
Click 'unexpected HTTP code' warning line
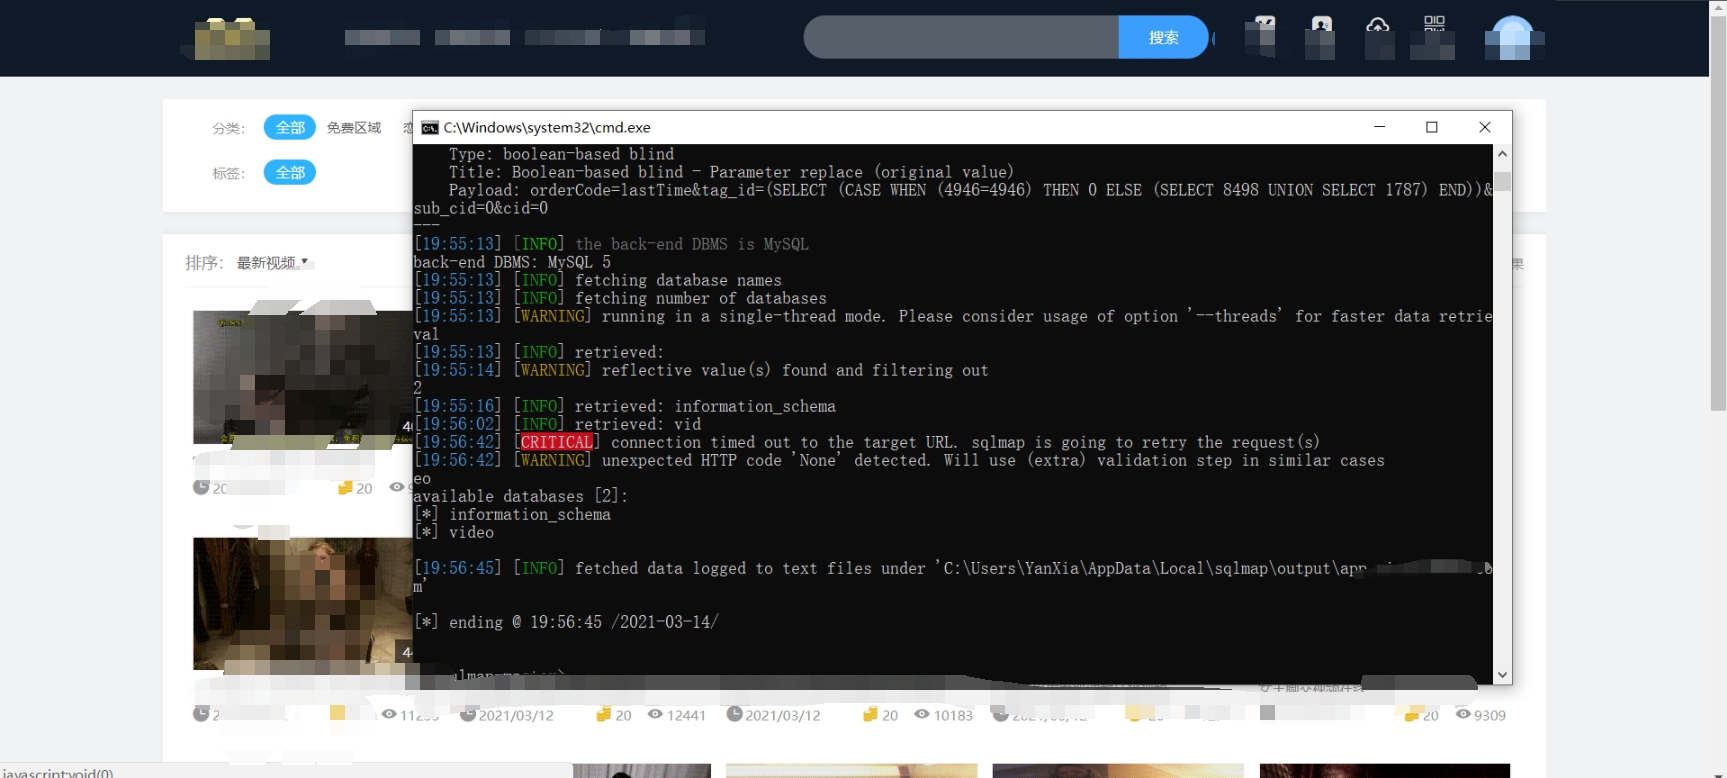899,460
